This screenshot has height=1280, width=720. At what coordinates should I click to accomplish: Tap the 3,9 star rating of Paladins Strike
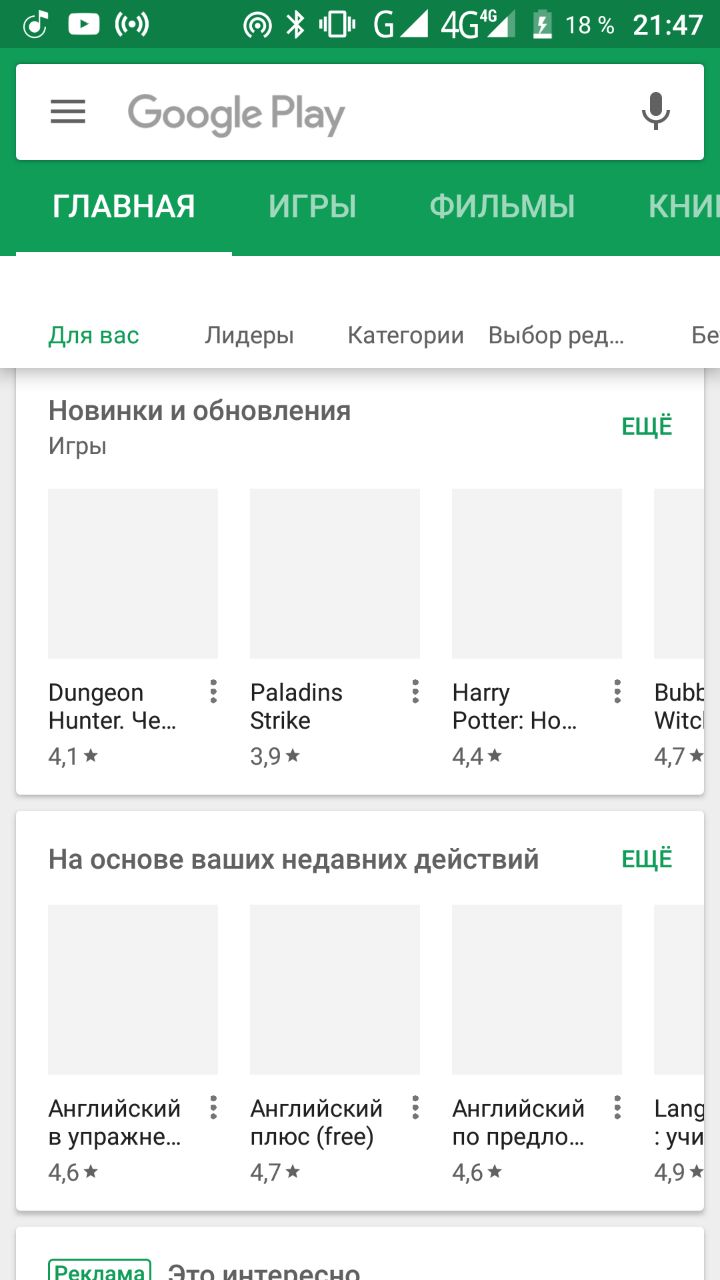click(275, 757)
